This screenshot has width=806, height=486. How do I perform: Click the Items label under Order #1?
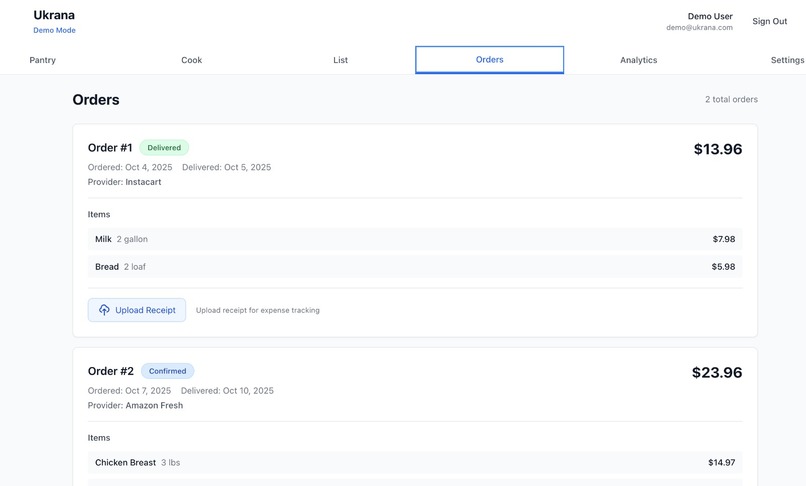point(99,214)
